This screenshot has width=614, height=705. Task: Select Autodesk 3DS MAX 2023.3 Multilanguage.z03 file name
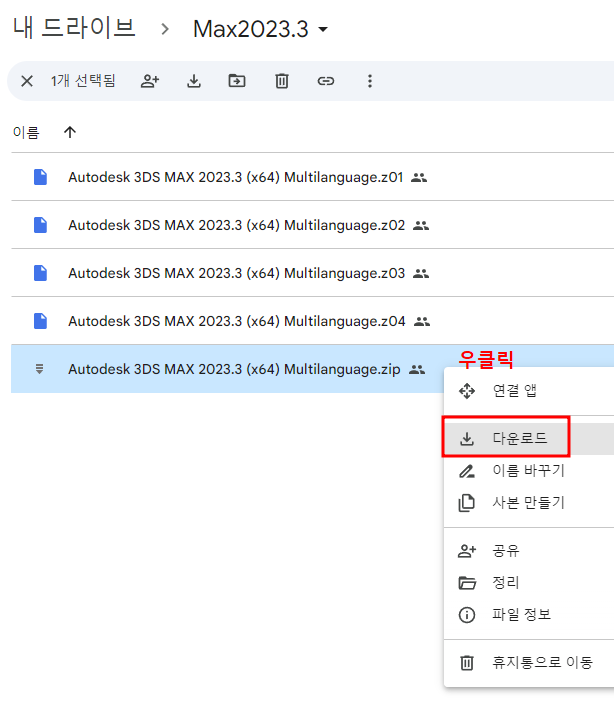click(236, 273)
